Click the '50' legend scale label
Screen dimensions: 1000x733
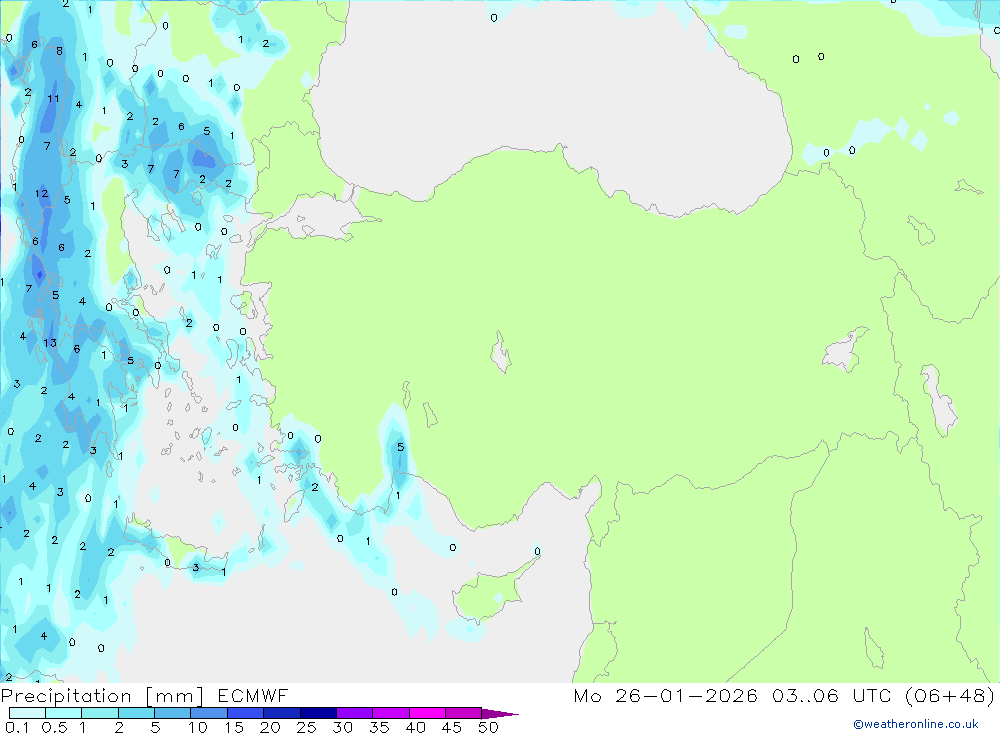click(489, 727)
